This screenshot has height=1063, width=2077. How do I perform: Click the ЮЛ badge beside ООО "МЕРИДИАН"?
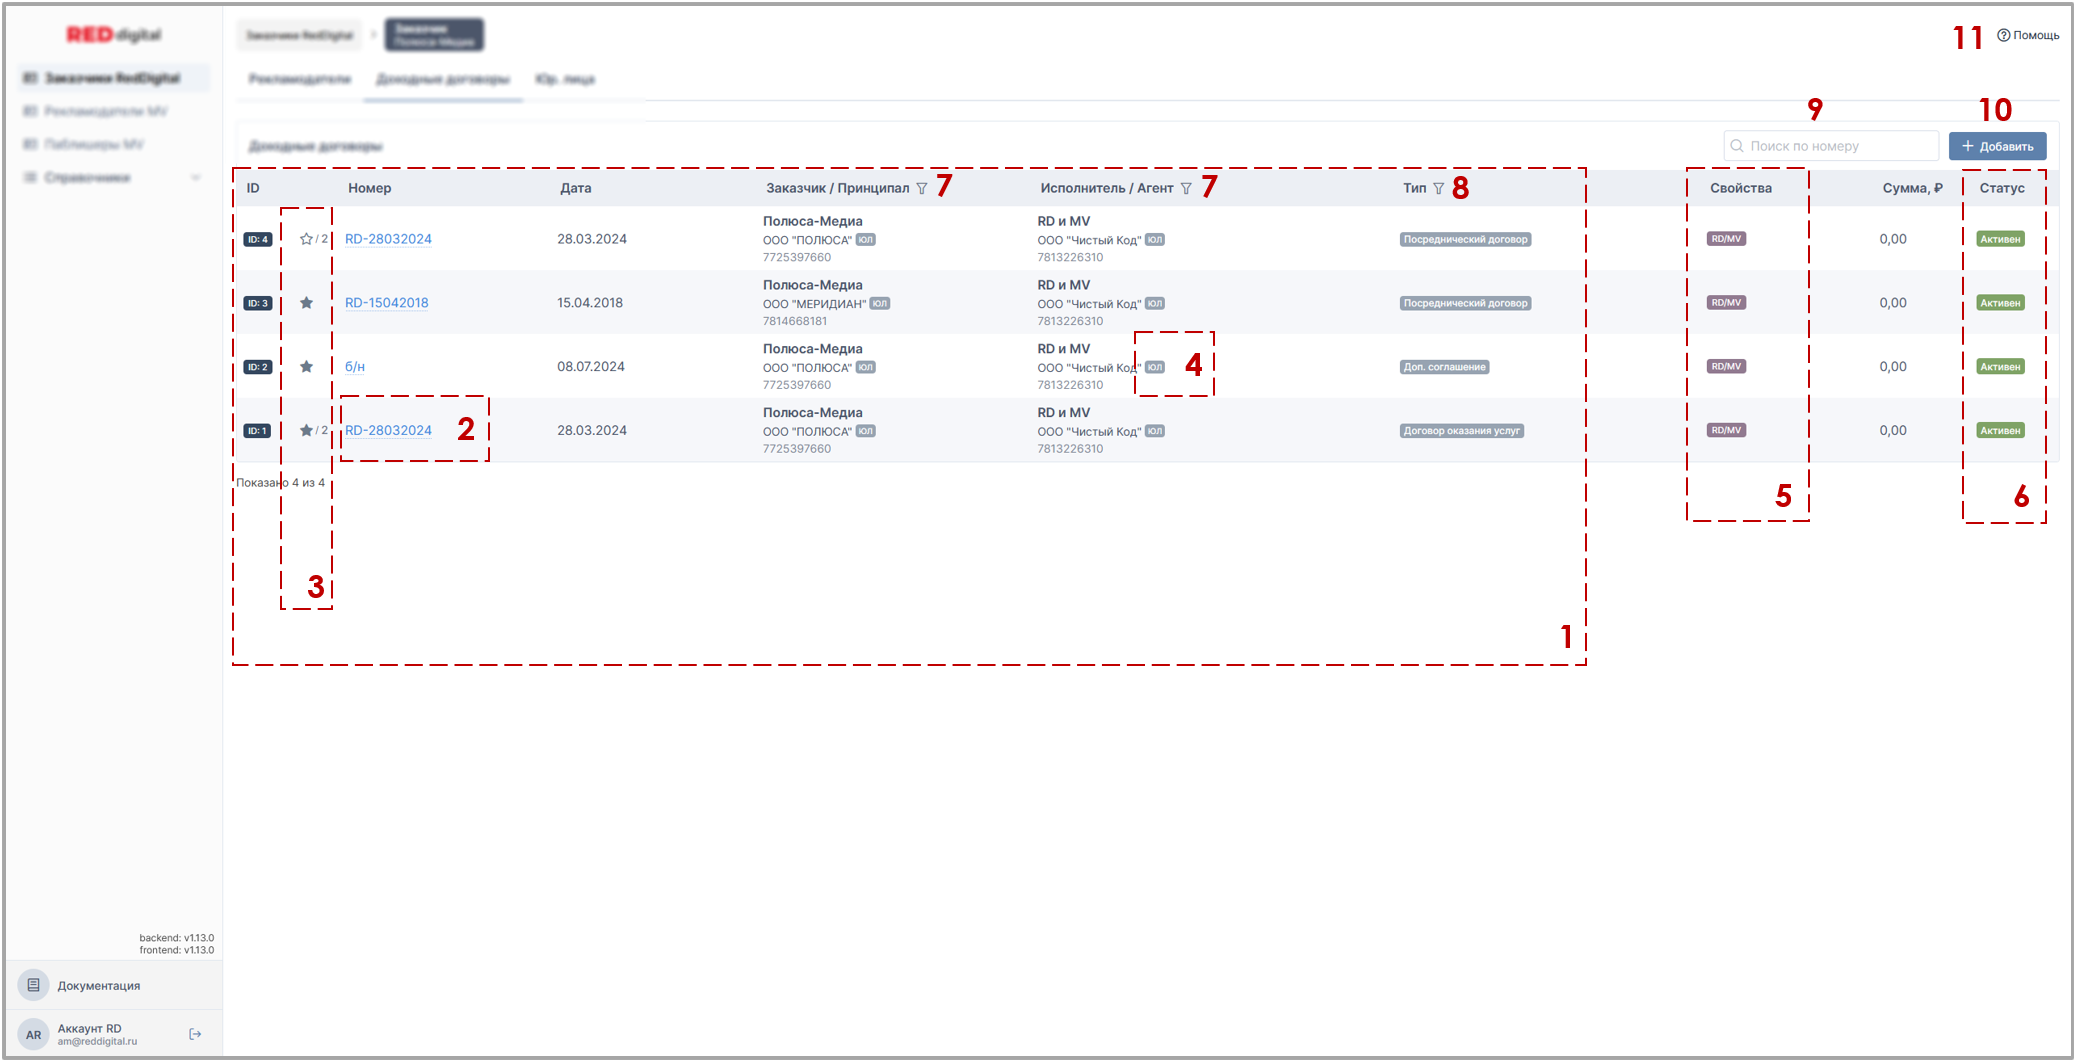tap(879, 304)
